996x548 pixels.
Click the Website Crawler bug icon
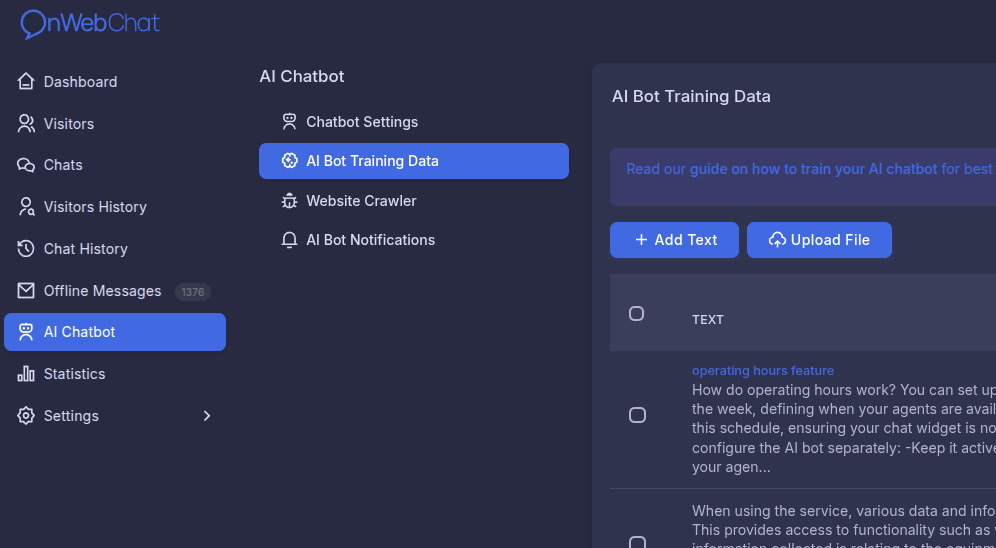pyautogui.click(x=290, y=201)
